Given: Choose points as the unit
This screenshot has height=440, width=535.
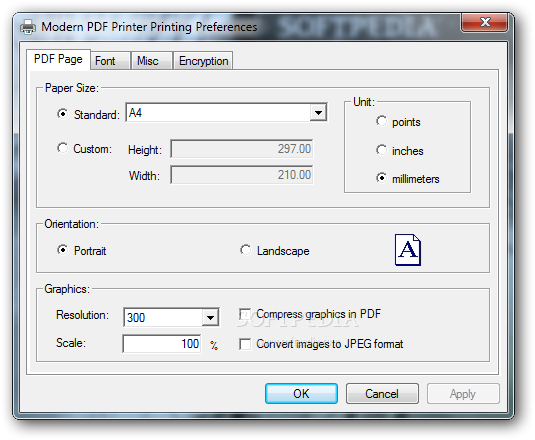Looking at the screenshot, I should click(381, 121).
